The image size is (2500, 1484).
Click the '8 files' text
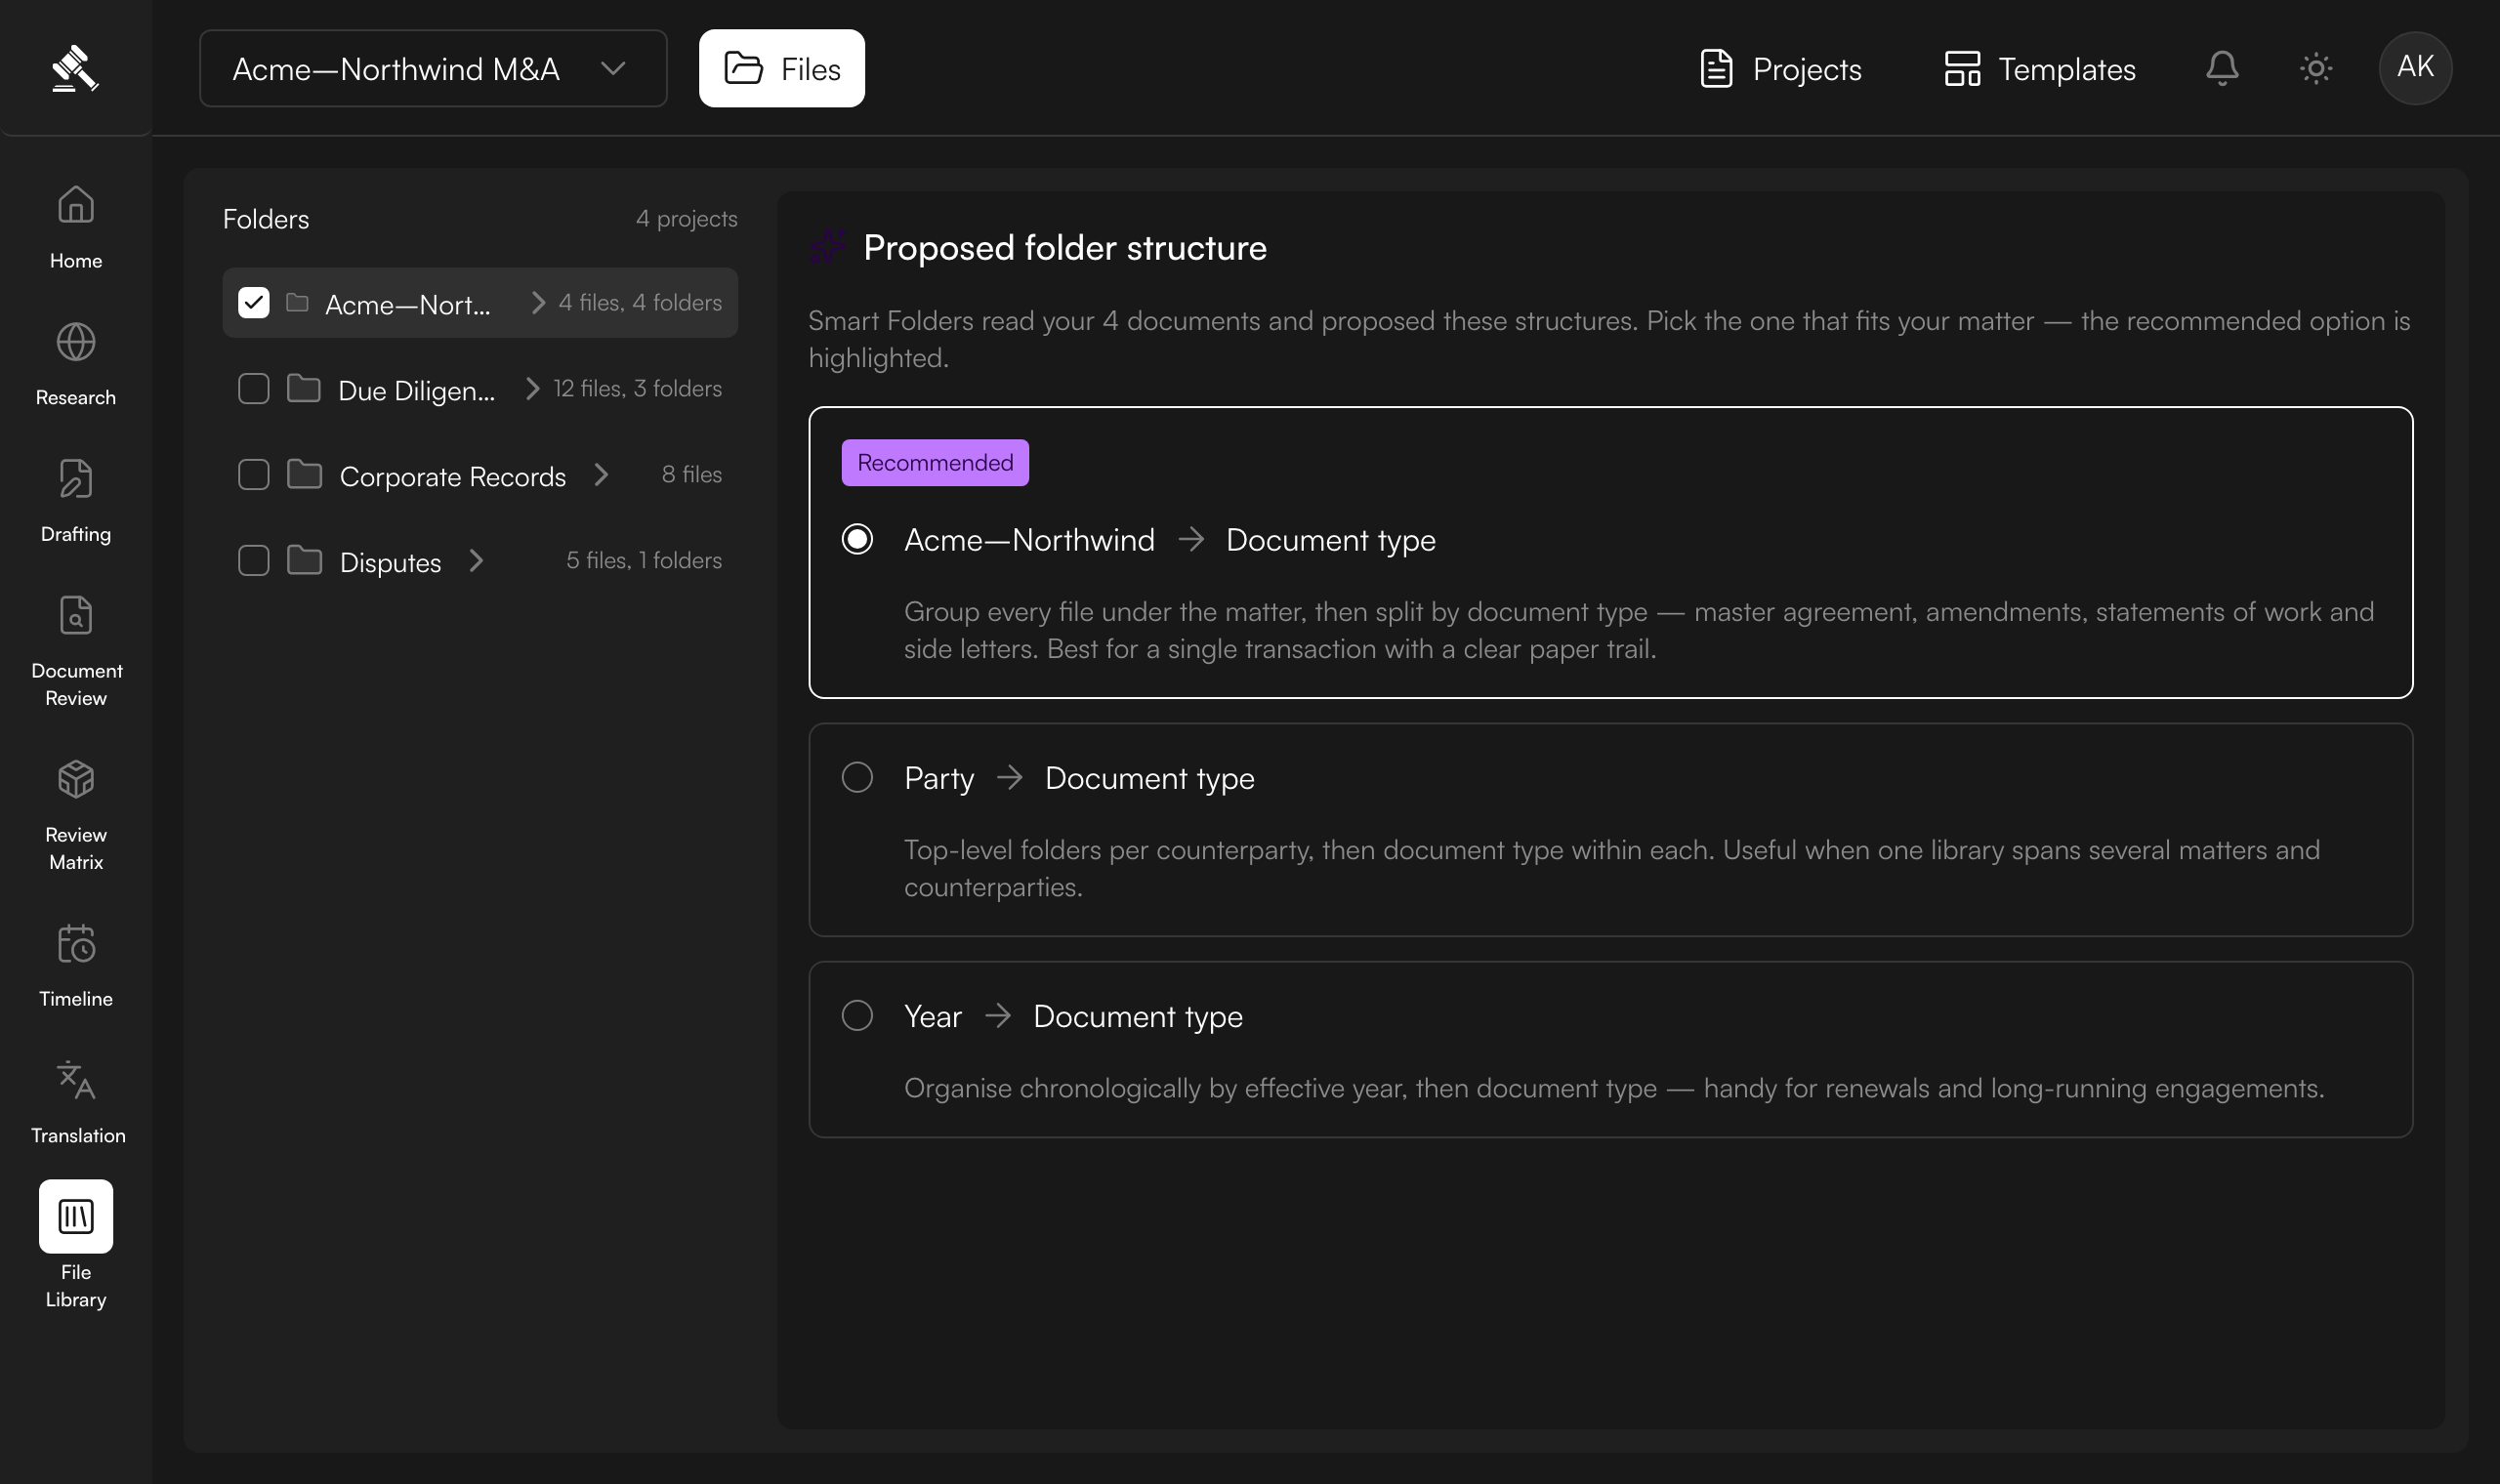point(692,474)
